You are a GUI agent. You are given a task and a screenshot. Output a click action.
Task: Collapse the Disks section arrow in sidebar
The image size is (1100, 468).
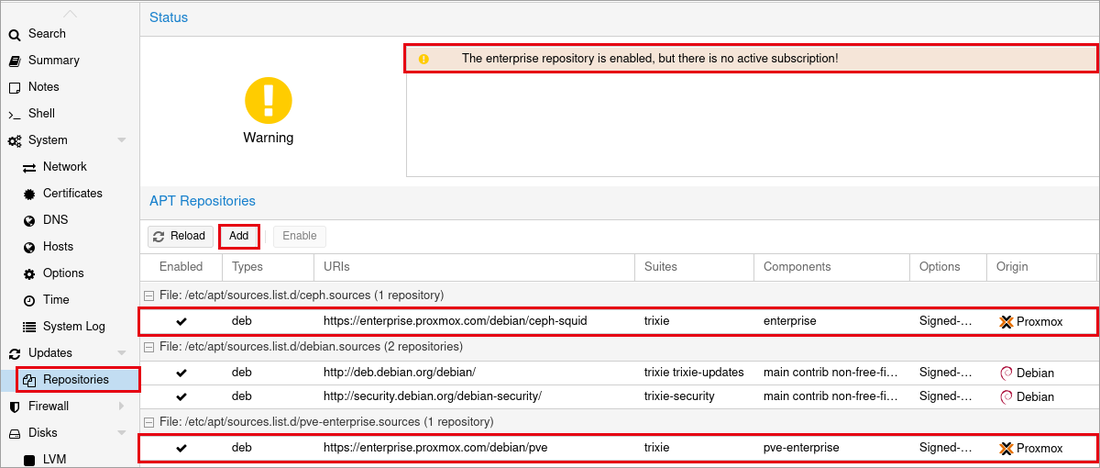click(121, 433)
